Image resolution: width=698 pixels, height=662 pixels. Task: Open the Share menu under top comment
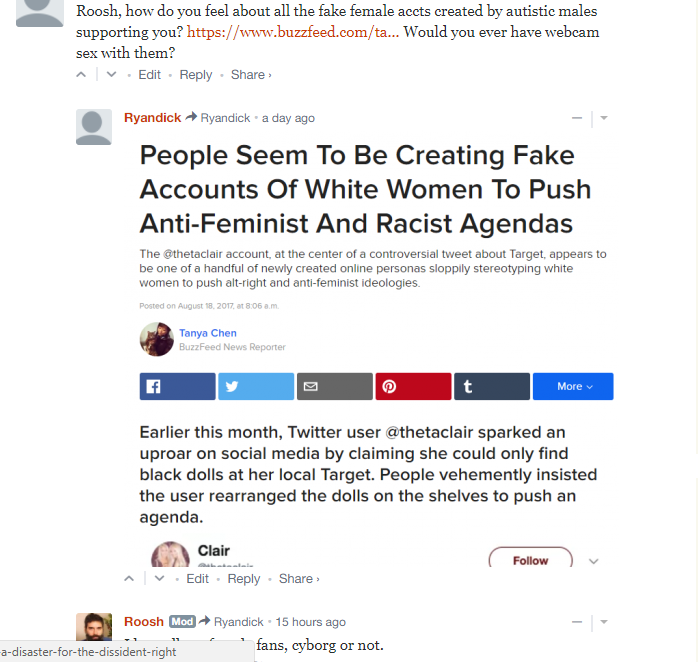click(x=251, y=75)
